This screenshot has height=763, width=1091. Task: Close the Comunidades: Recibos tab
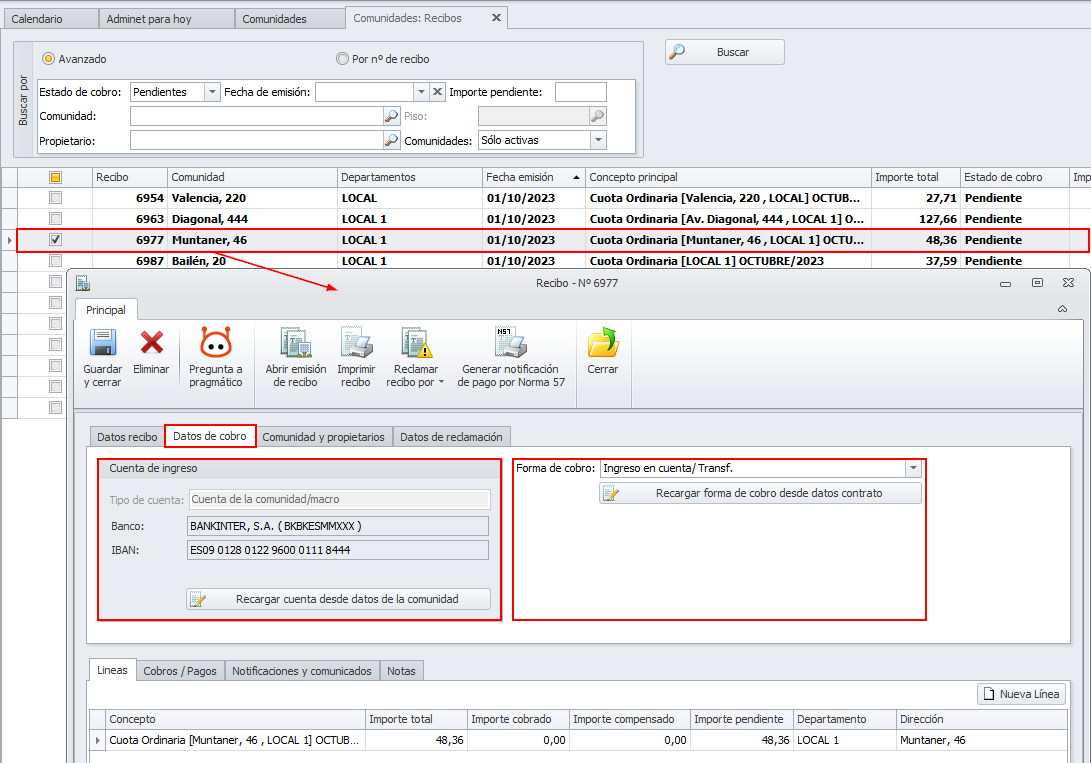tap(496, 18)
